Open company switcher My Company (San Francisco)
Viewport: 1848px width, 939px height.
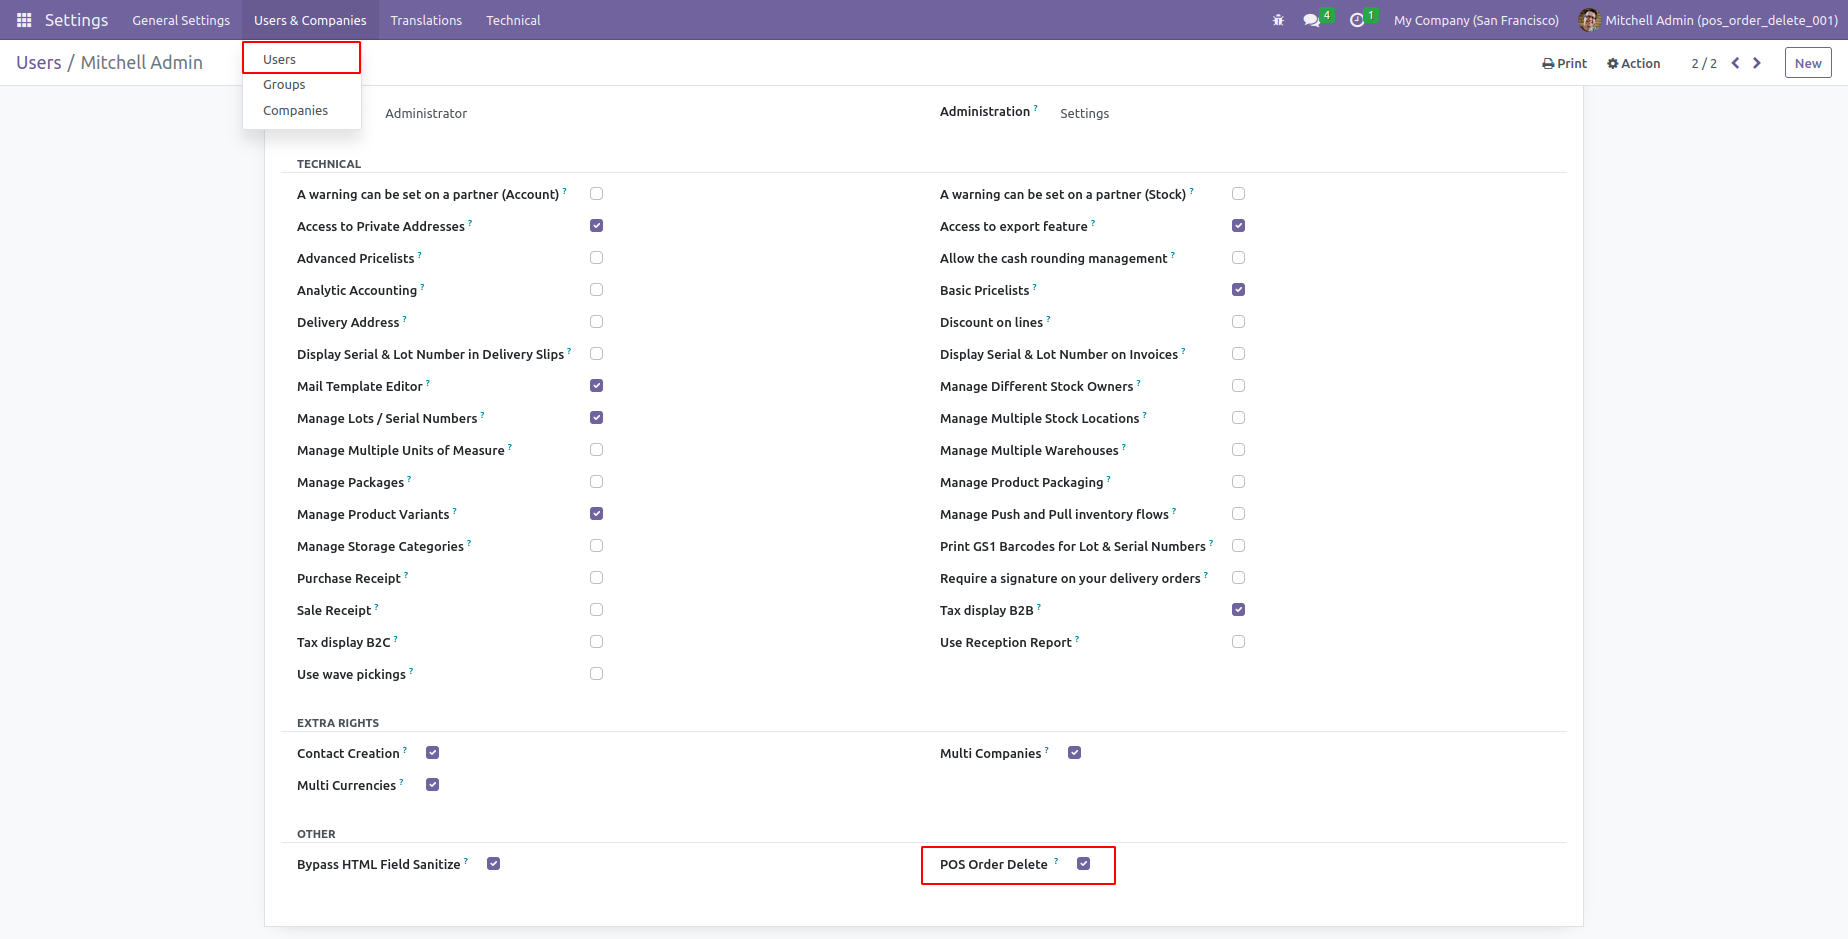coord(1476,20)
